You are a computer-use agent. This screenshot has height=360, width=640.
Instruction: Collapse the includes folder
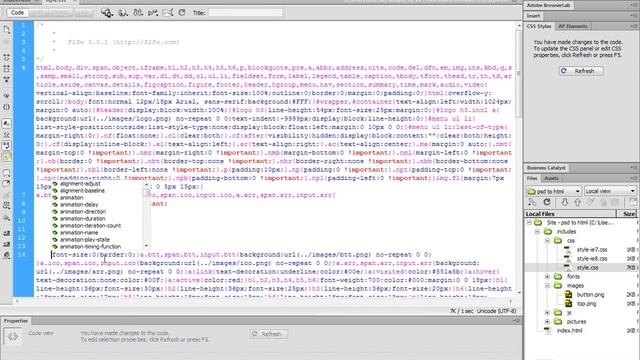pyautogui.click(x=538, y=232)
